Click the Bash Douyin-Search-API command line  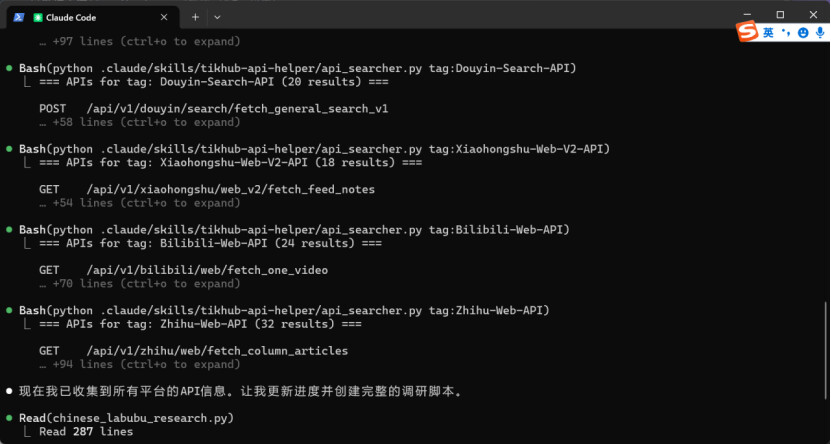(298, 68)
